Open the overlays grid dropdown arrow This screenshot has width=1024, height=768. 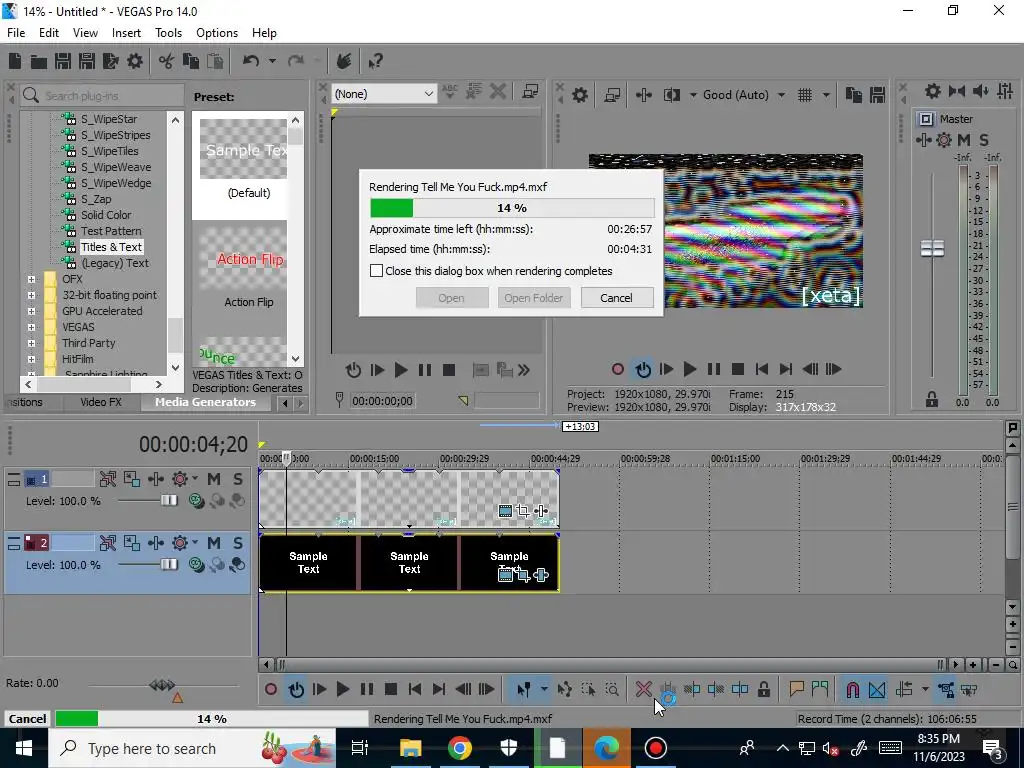[x=826, y=95]
